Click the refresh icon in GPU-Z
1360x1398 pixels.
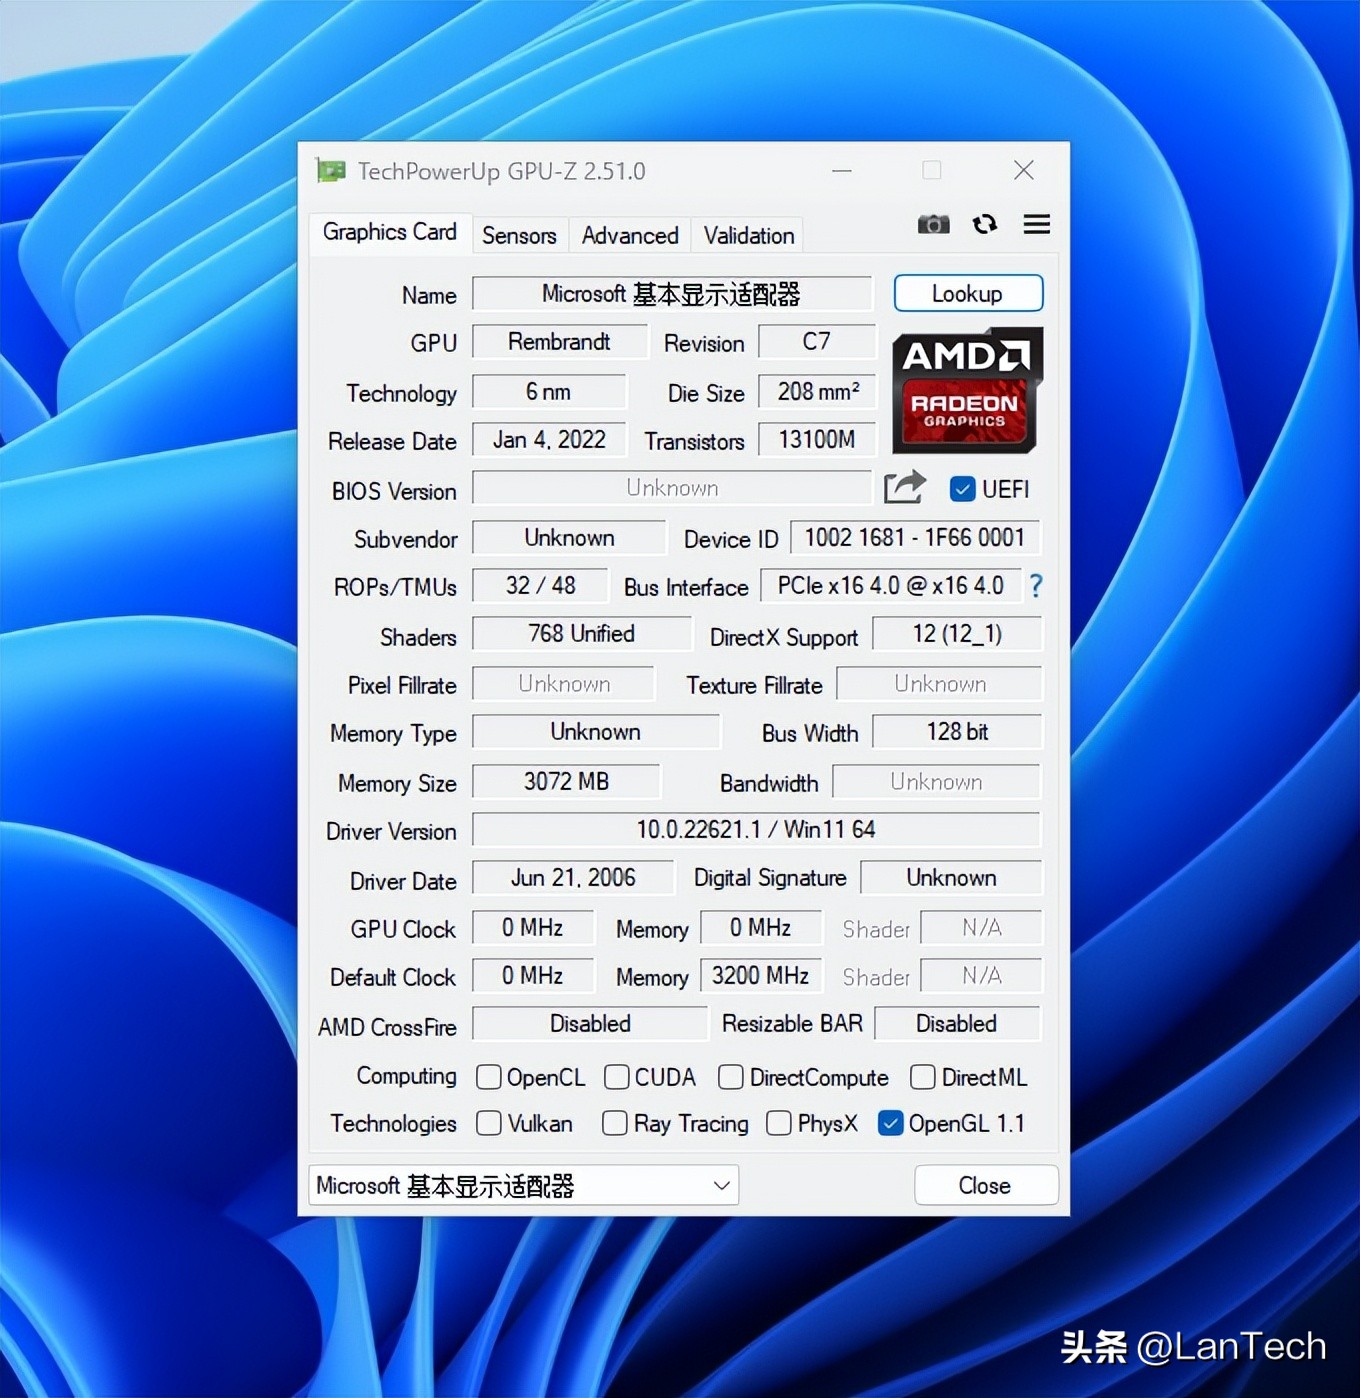click(985, 224)
